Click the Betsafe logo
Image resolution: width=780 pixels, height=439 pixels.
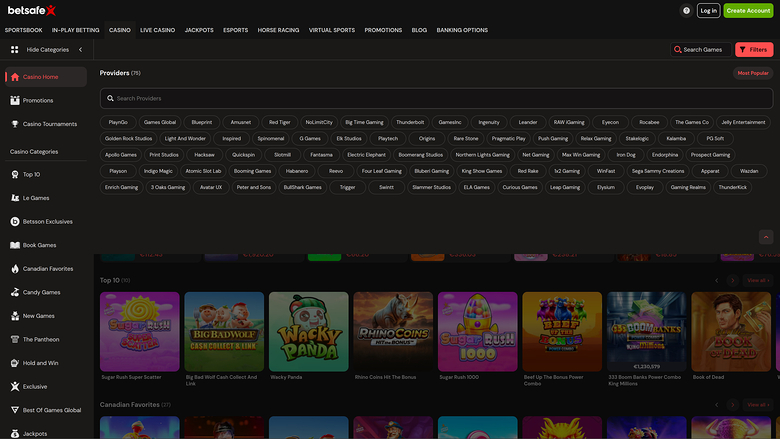31,10
